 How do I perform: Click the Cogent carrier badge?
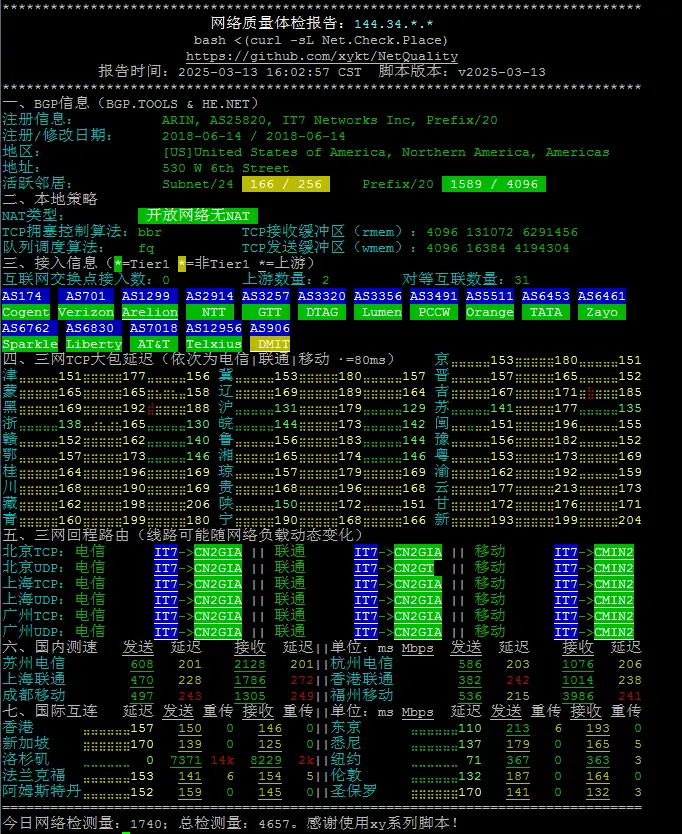coord(26,312)
